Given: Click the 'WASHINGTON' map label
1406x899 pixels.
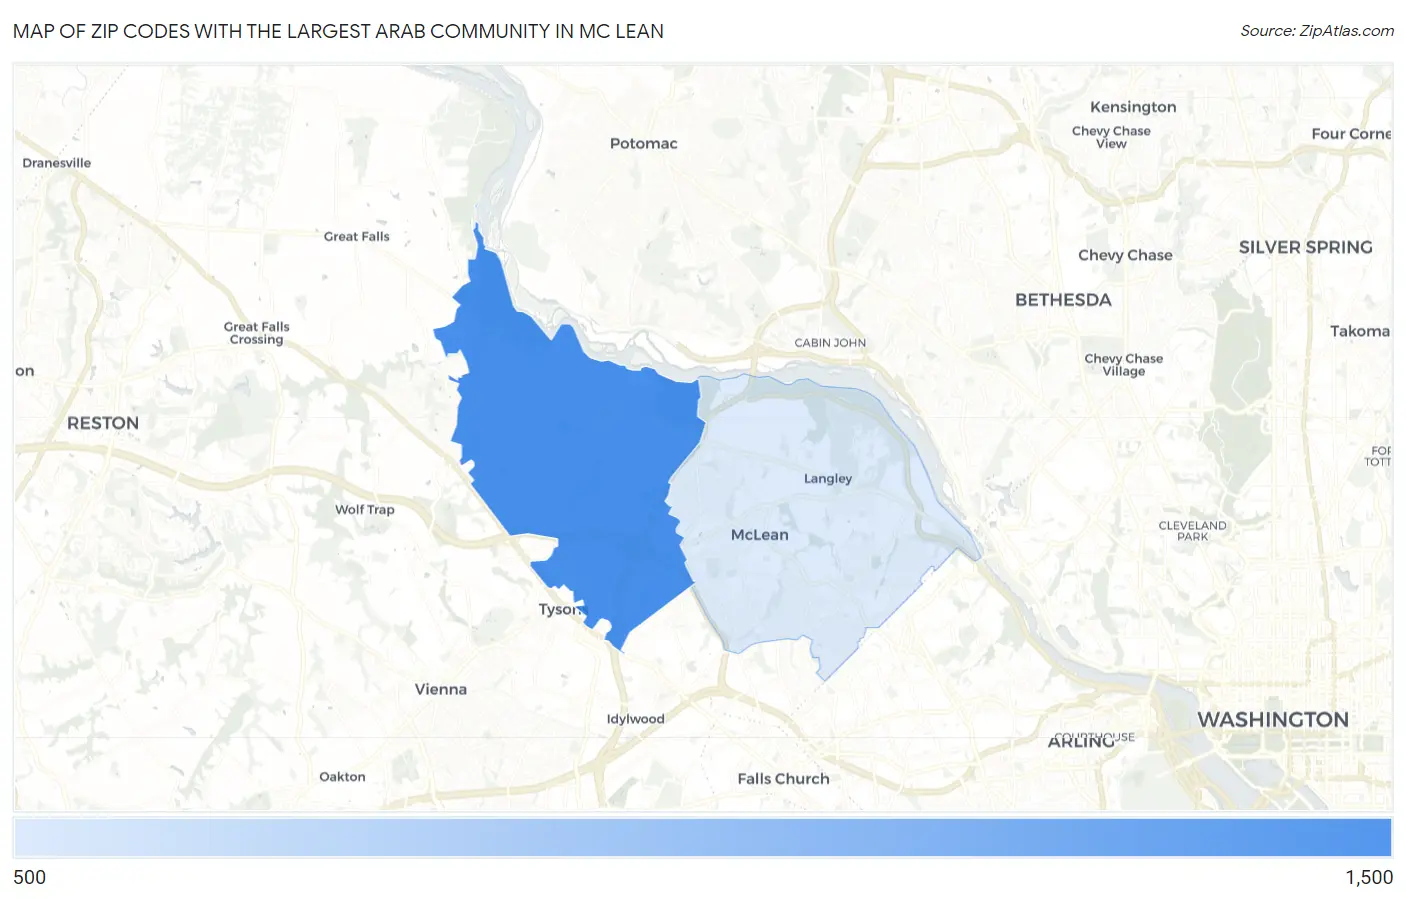Looking at the screenshot, I should (x=1273, y=720).
